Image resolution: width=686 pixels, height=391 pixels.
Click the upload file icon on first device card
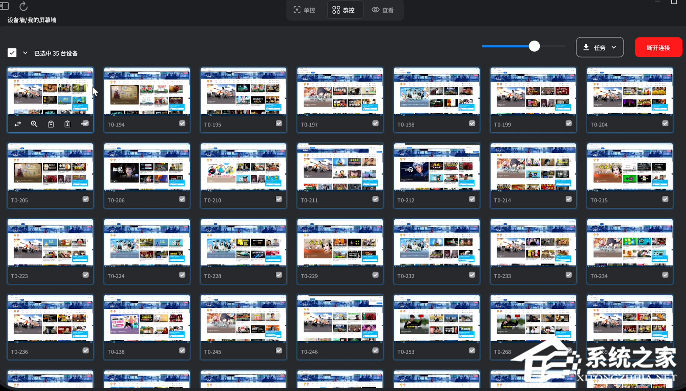coord(67,124)
